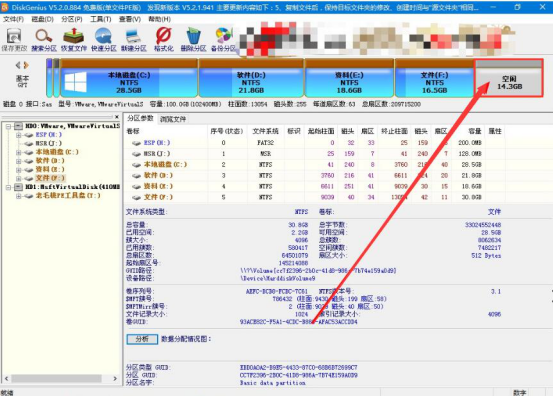This screenshot has width=554, height=397.
Task: Launch the 快速分区 quick partition tool
Action: (104, 40)
